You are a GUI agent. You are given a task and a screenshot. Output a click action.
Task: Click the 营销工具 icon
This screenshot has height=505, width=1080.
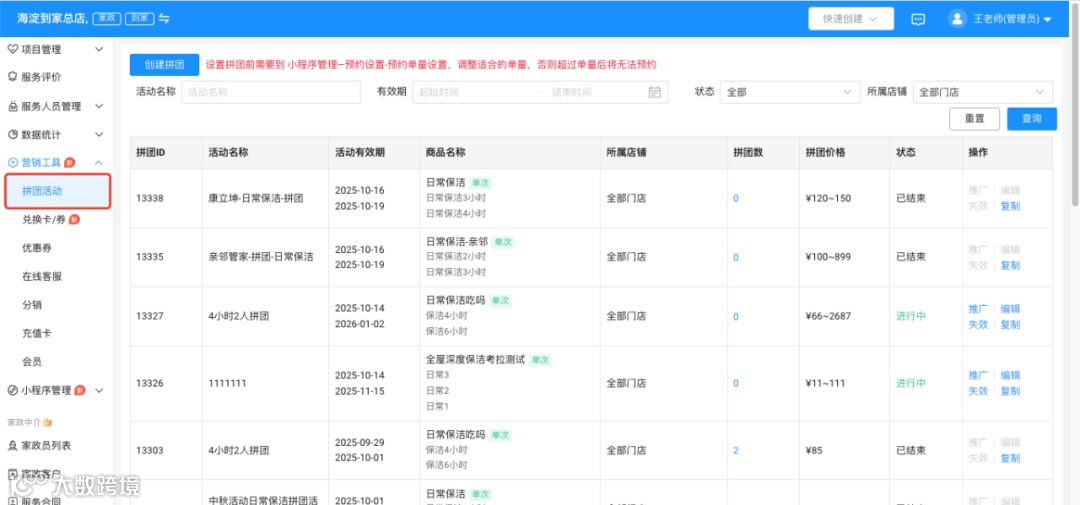12,163
